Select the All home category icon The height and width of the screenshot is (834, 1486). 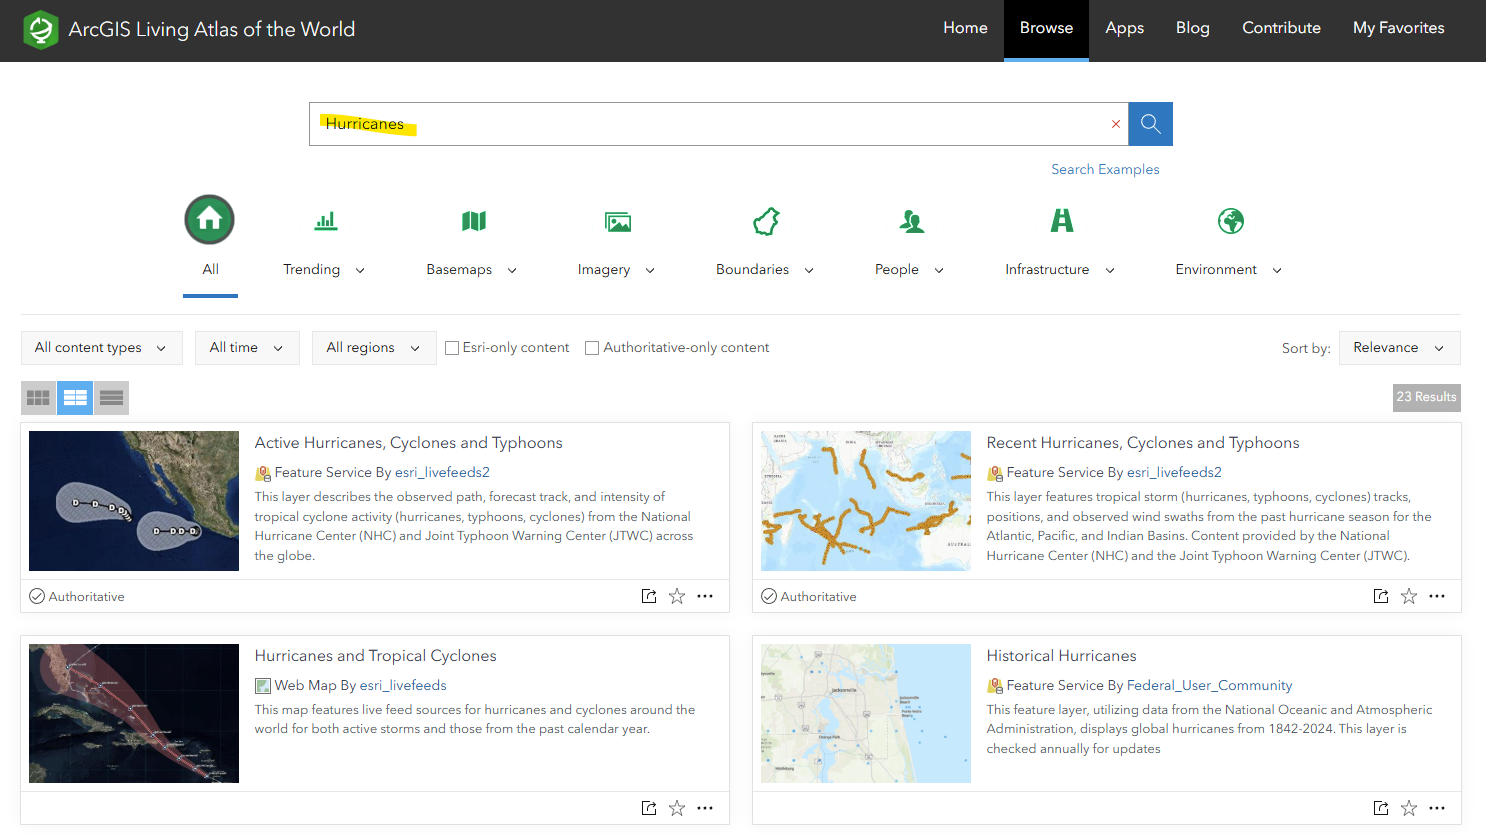pos(210,220)
